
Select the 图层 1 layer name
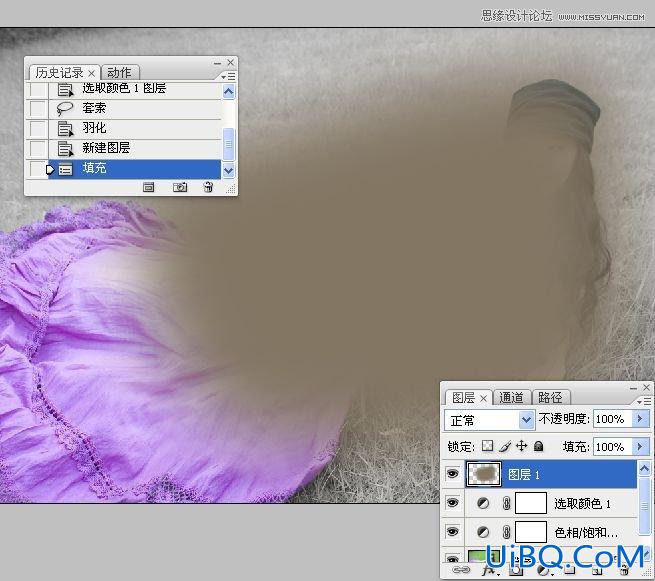tap(524, 475)
